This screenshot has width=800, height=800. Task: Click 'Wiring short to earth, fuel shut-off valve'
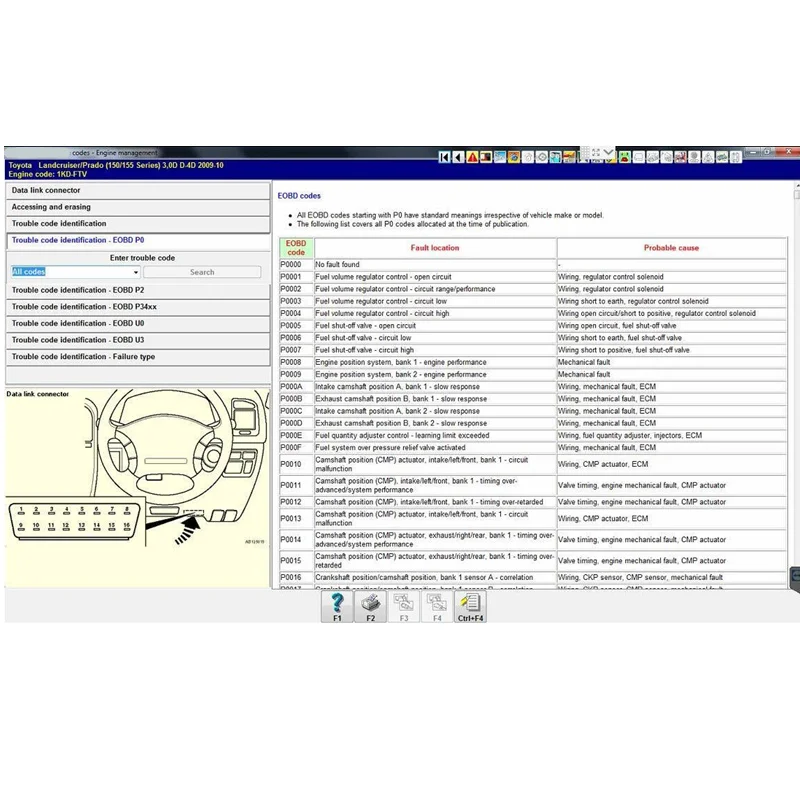point(671,338)
